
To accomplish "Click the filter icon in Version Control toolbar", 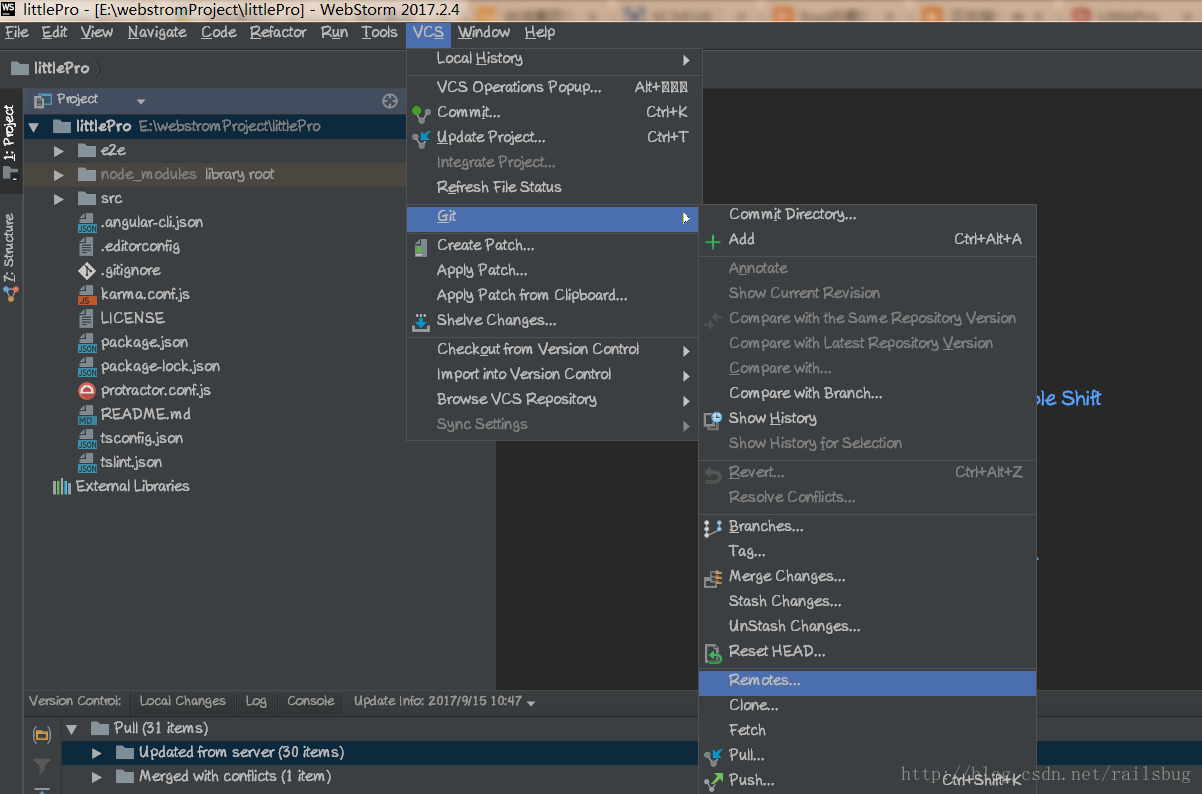I will pyautogui.click(x=41, y=766).
